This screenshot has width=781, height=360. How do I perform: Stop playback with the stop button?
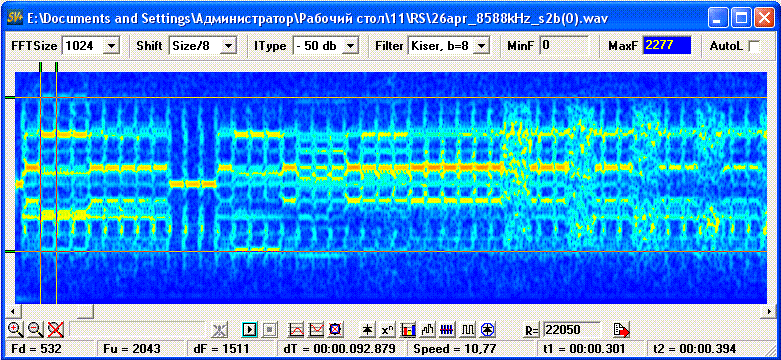(269, 329)
